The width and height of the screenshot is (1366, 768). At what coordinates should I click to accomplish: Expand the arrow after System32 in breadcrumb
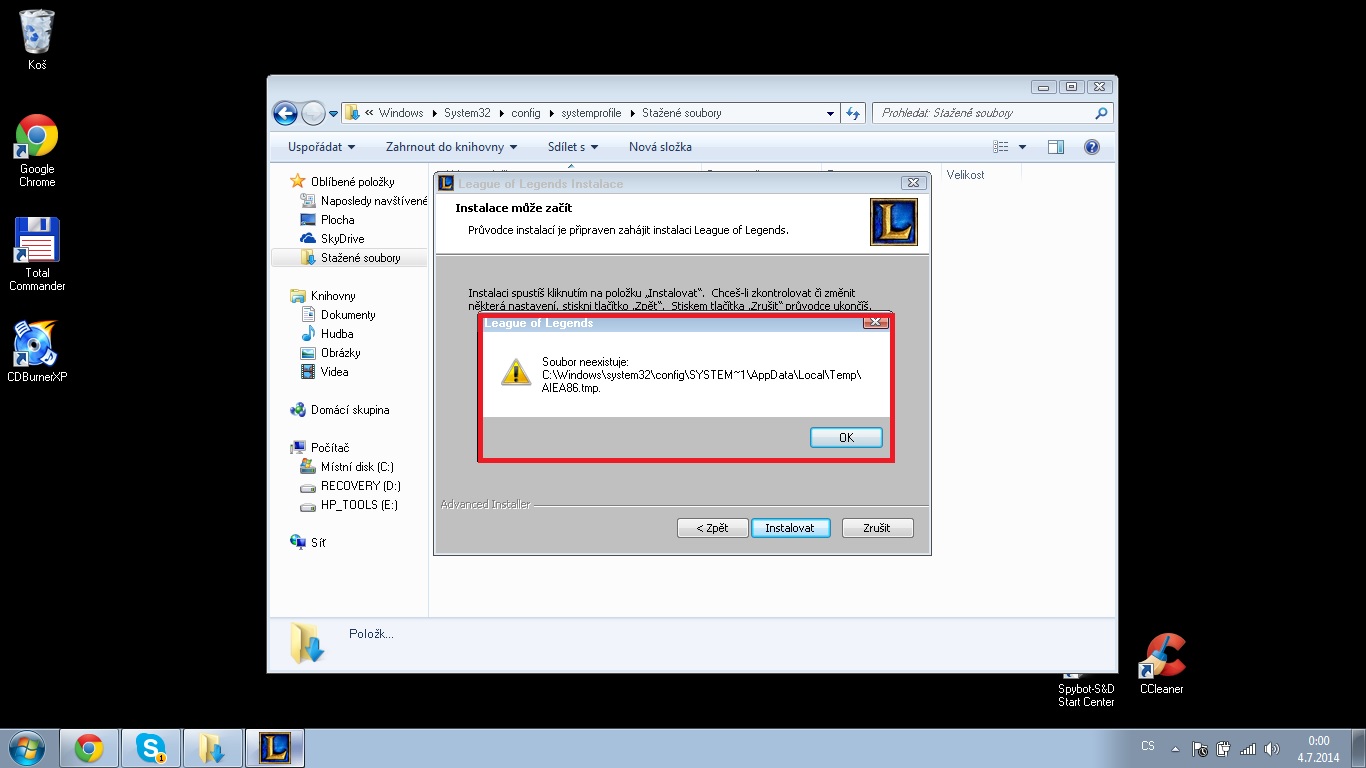(500, 113)
